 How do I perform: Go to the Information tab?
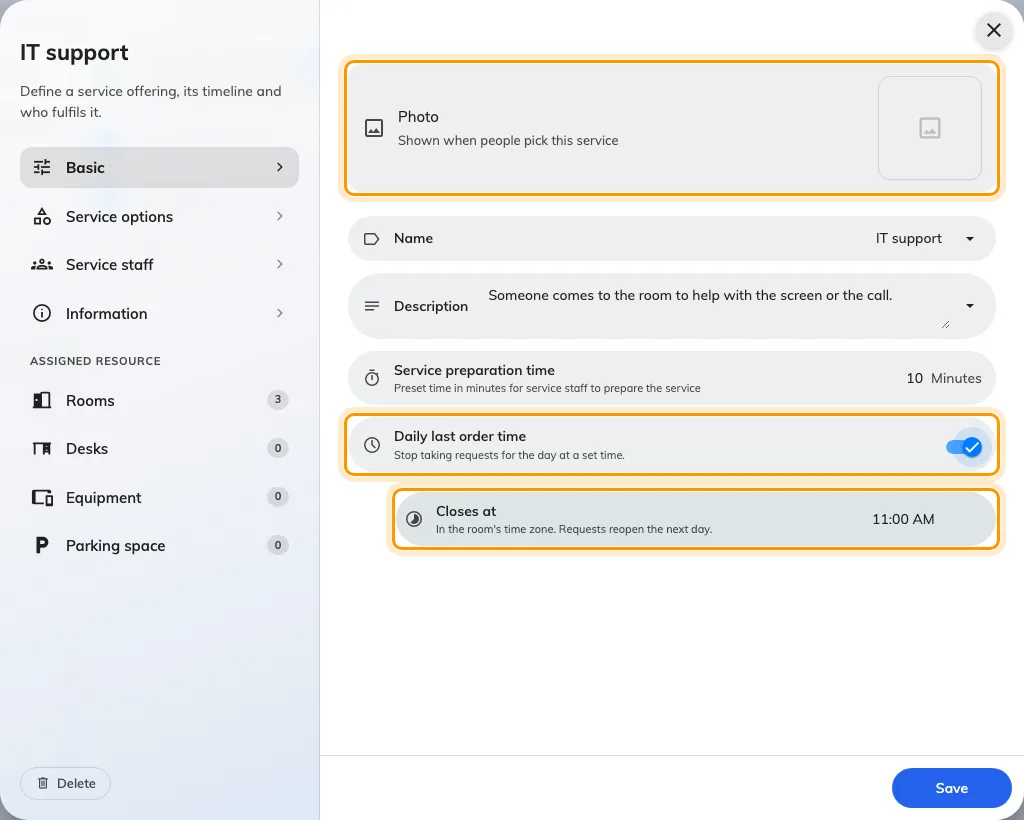(159, 313)
